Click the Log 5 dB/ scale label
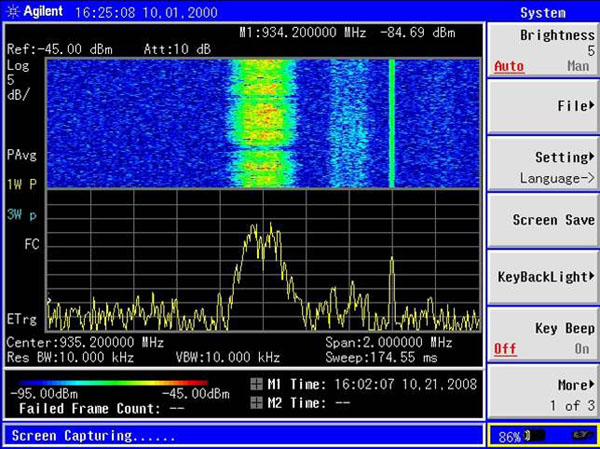This screenshot has height=449, width=600. pyautogui.click(x=18, y=81)
